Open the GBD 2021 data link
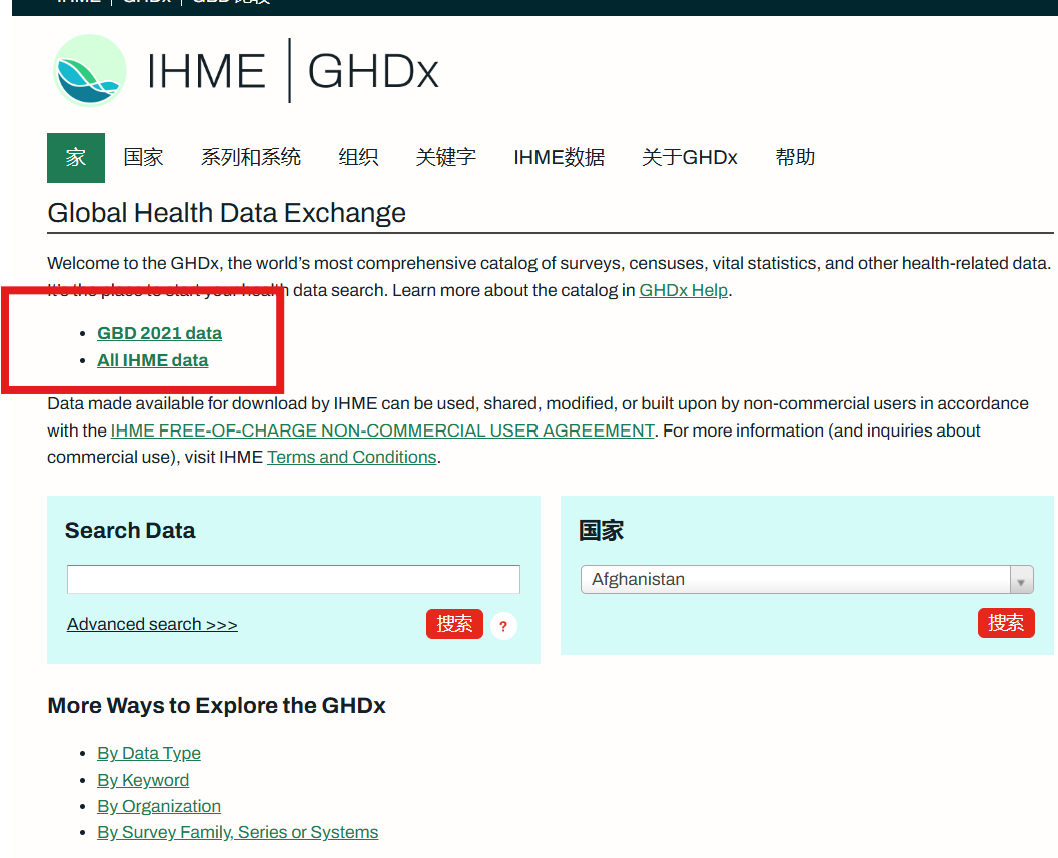 pos(159,333)
